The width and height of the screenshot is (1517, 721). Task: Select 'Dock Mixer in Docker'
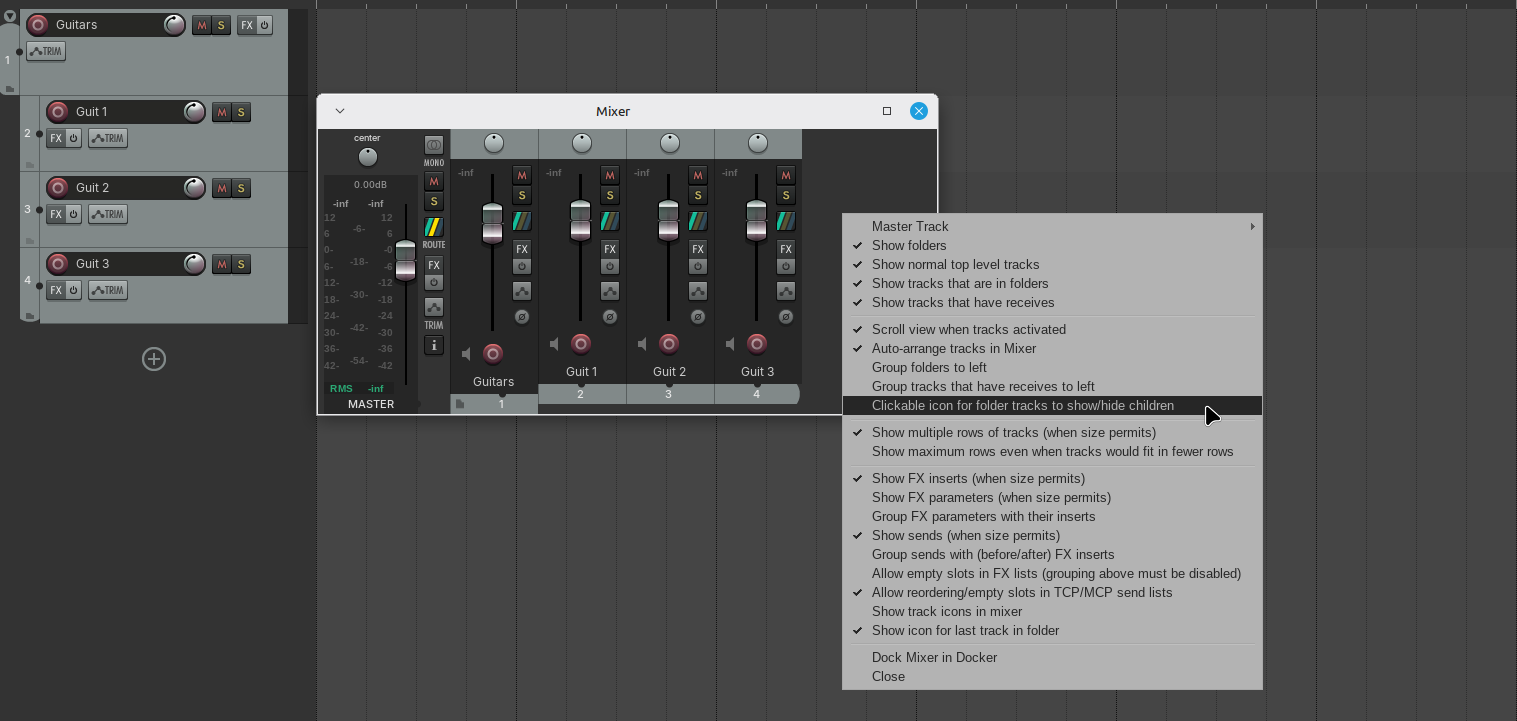click(1052, 657)
